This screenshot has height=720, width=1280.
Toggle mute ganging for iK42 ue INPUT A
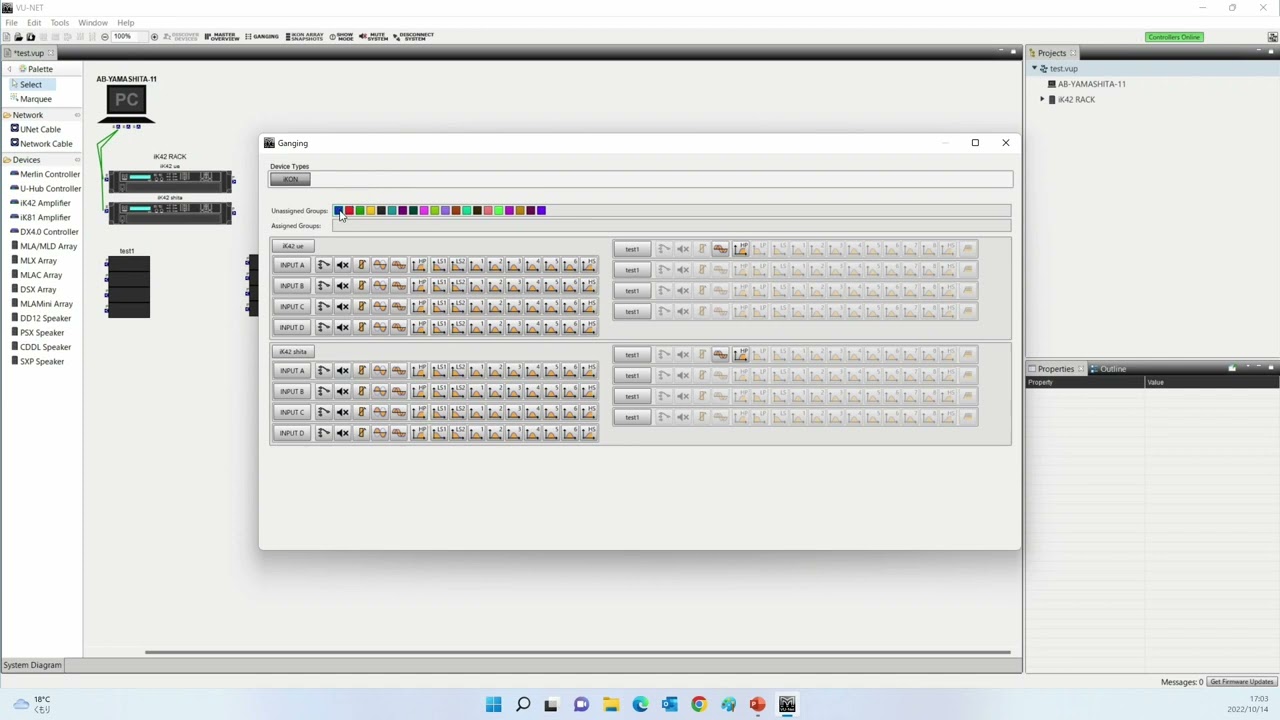click(x=342, y=265)
